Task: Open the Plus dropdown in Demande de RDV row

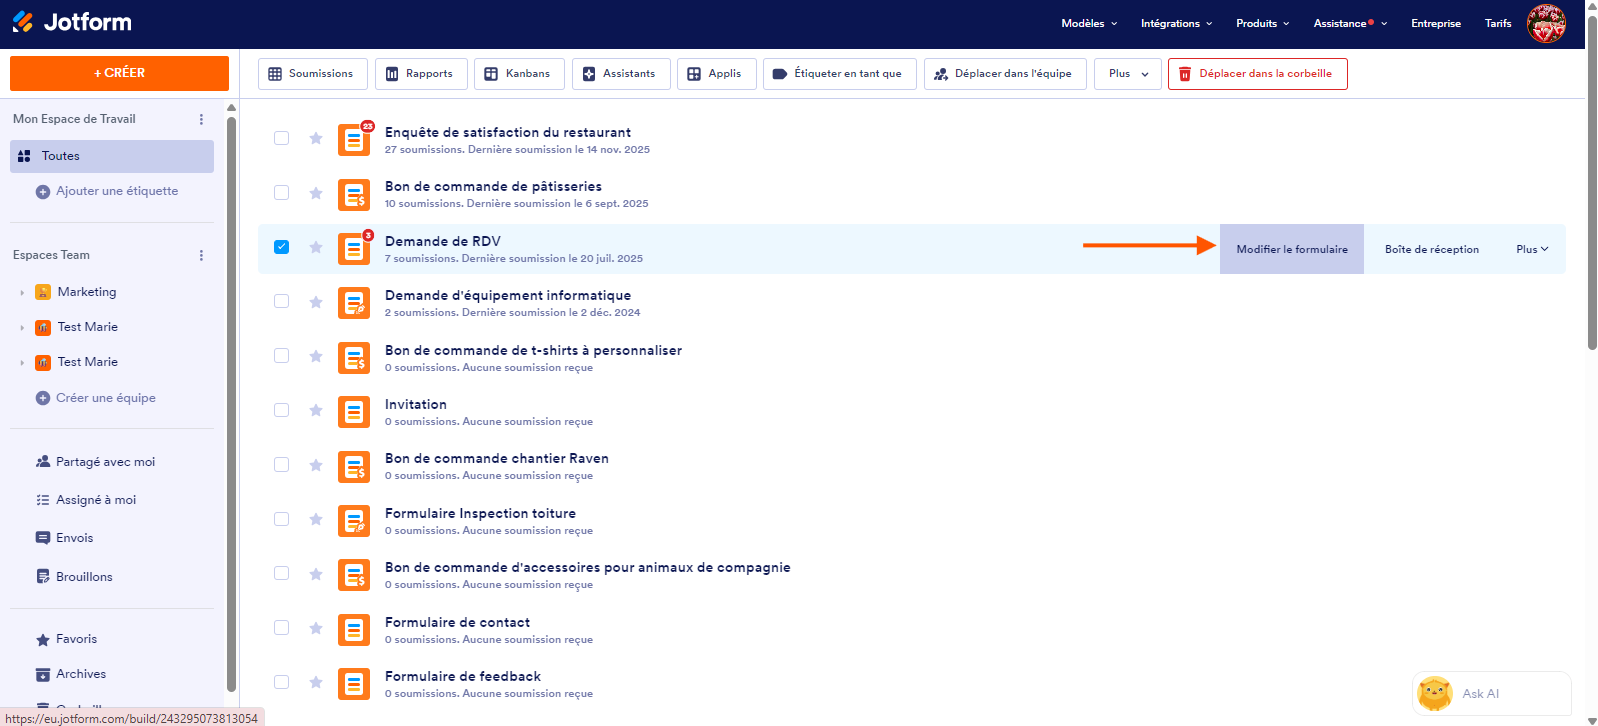Action: coord(1532,249)
